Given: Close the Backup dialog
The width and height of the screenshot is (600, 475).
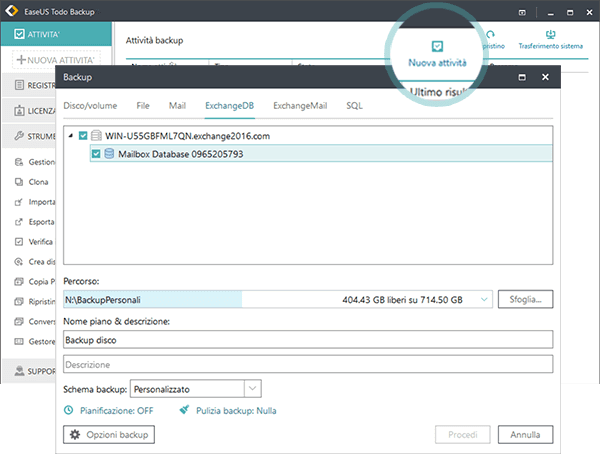Looking at the screenshot, I should pyautogui.click(x=545, y=77).
